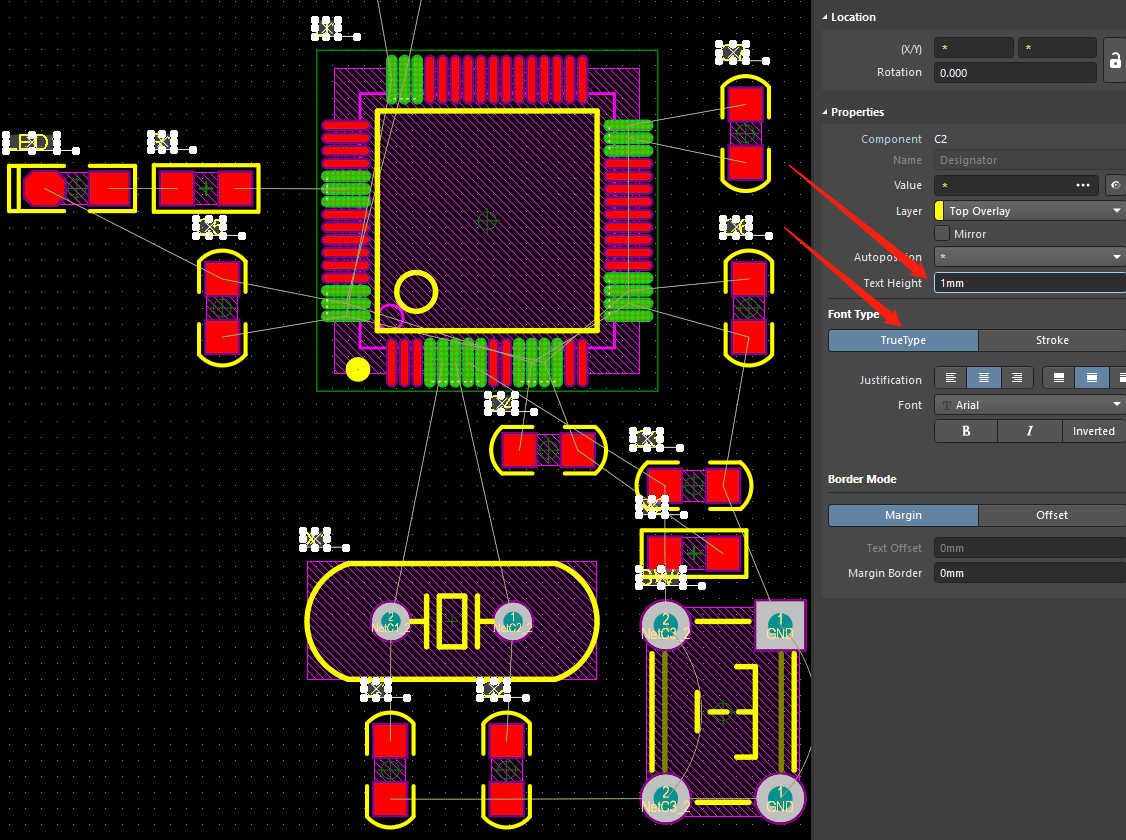Open the Autoposition dropdown
Viewport: 1126px width, 840px height.
point(1030,257)
